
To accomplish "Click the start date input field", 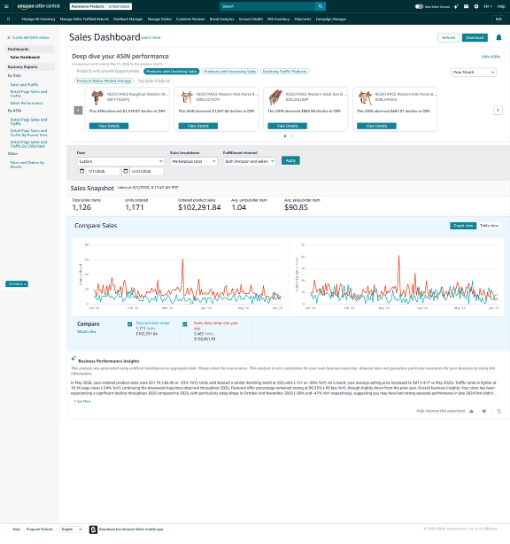I will coord(103,171).
